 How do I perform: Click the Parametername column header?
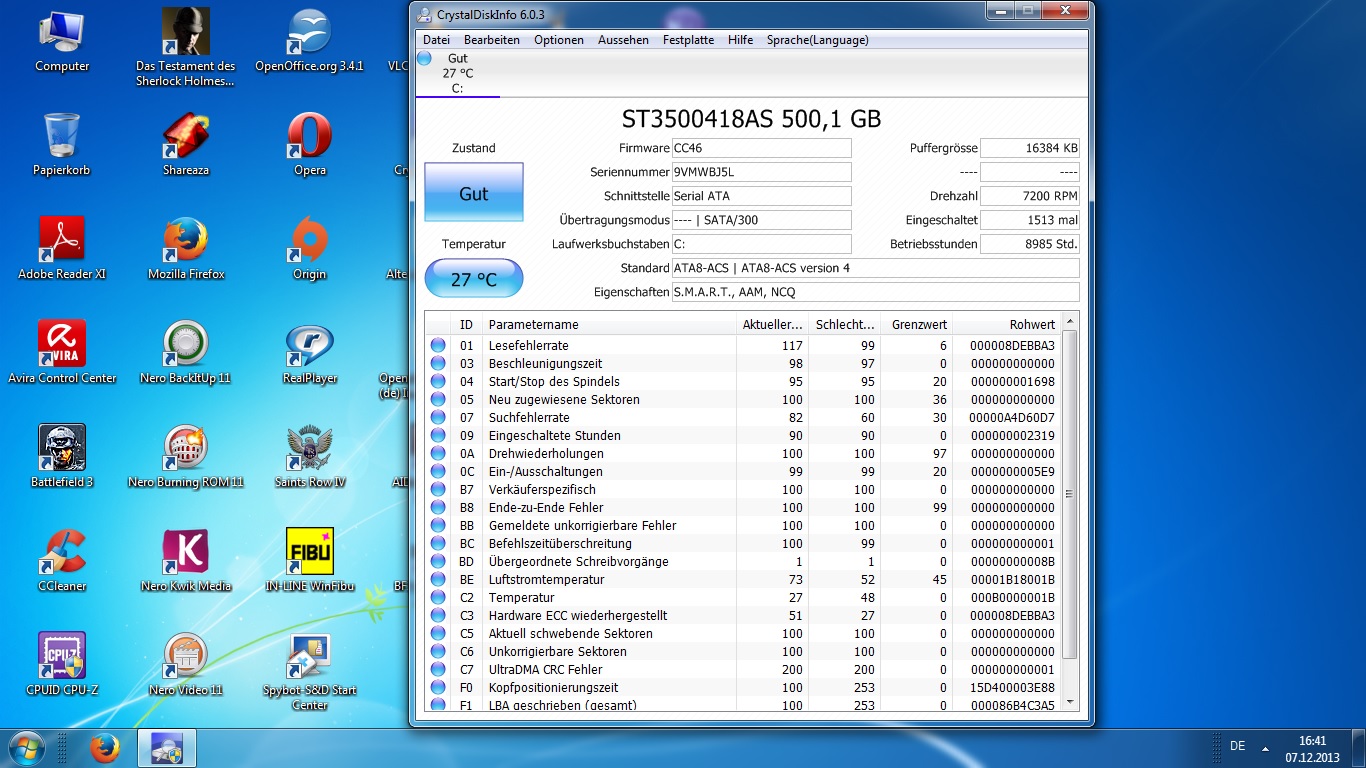608,324
